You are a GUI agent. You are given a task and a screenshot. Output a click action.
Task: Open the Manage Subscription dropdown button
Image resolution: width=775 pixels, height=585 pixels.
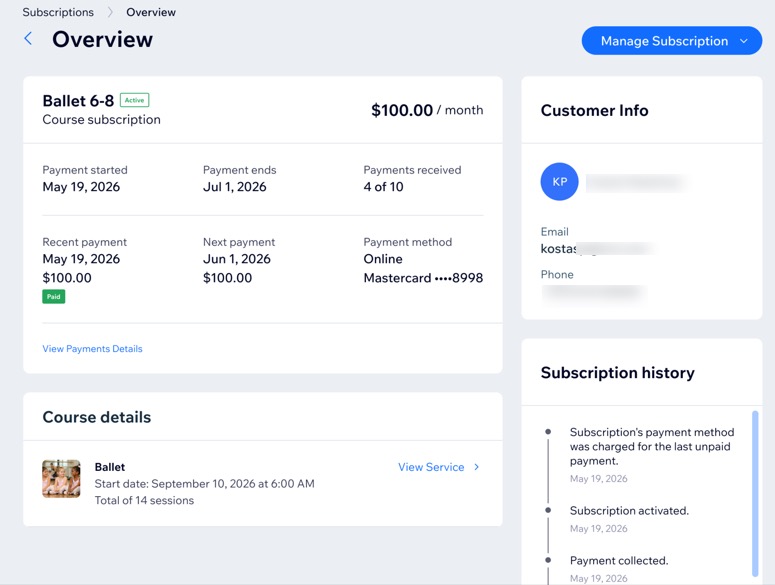[x=672, y=41]
